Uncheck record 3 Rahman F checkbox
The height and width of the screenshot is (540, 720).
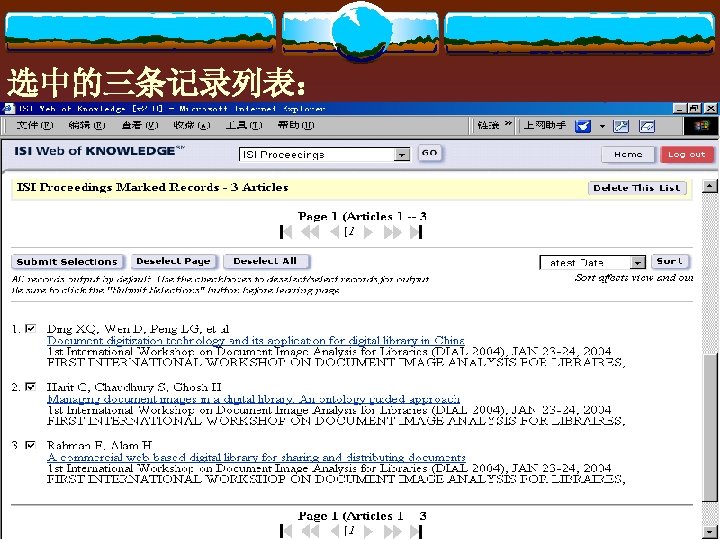pyautogui.click(x=30, y=445)
